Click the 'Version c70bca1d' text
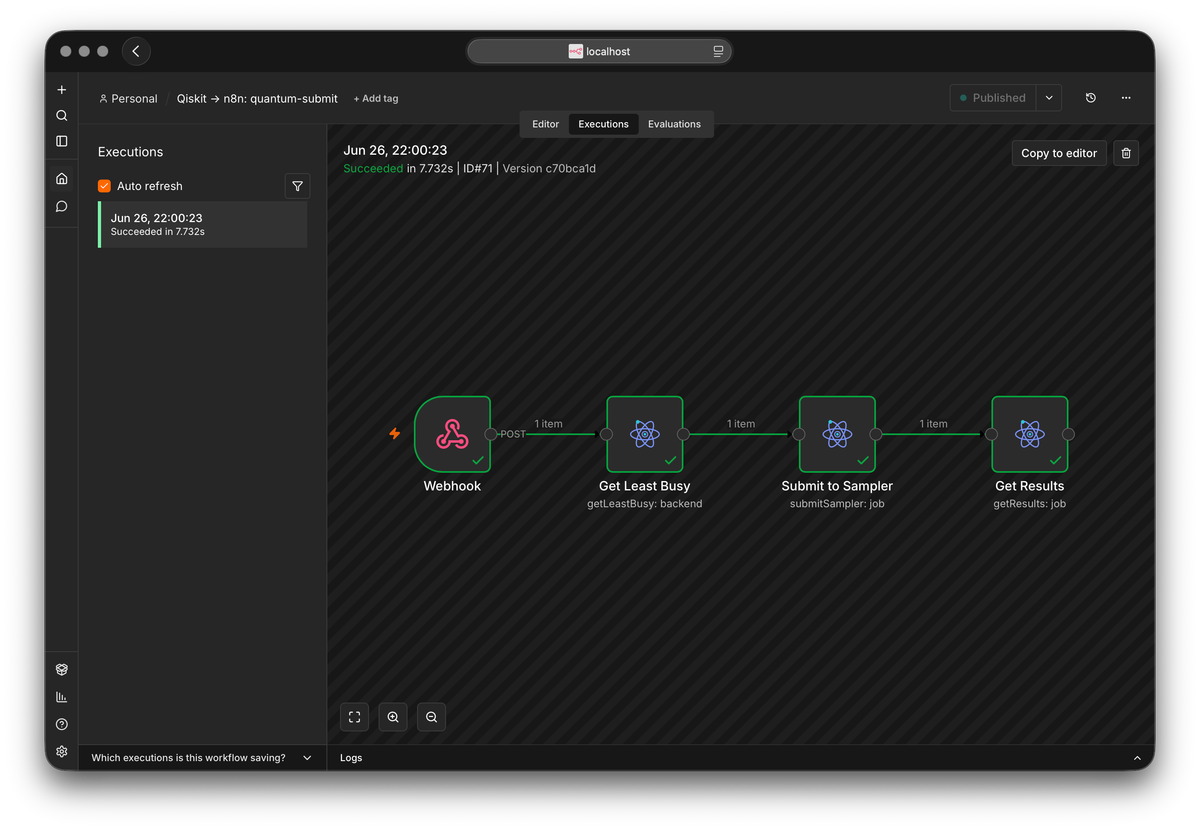The height and width of the screenshot is (830, 1200). pos(549,168)
